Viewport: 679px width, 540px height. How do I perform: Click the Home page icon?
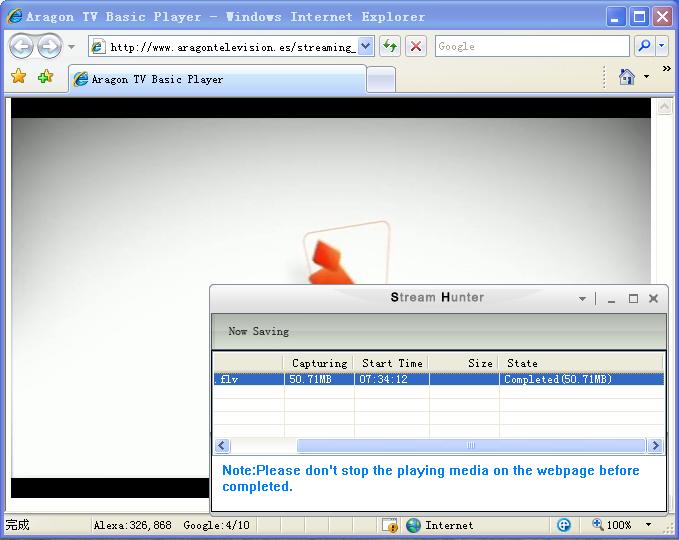pos(626,77)
